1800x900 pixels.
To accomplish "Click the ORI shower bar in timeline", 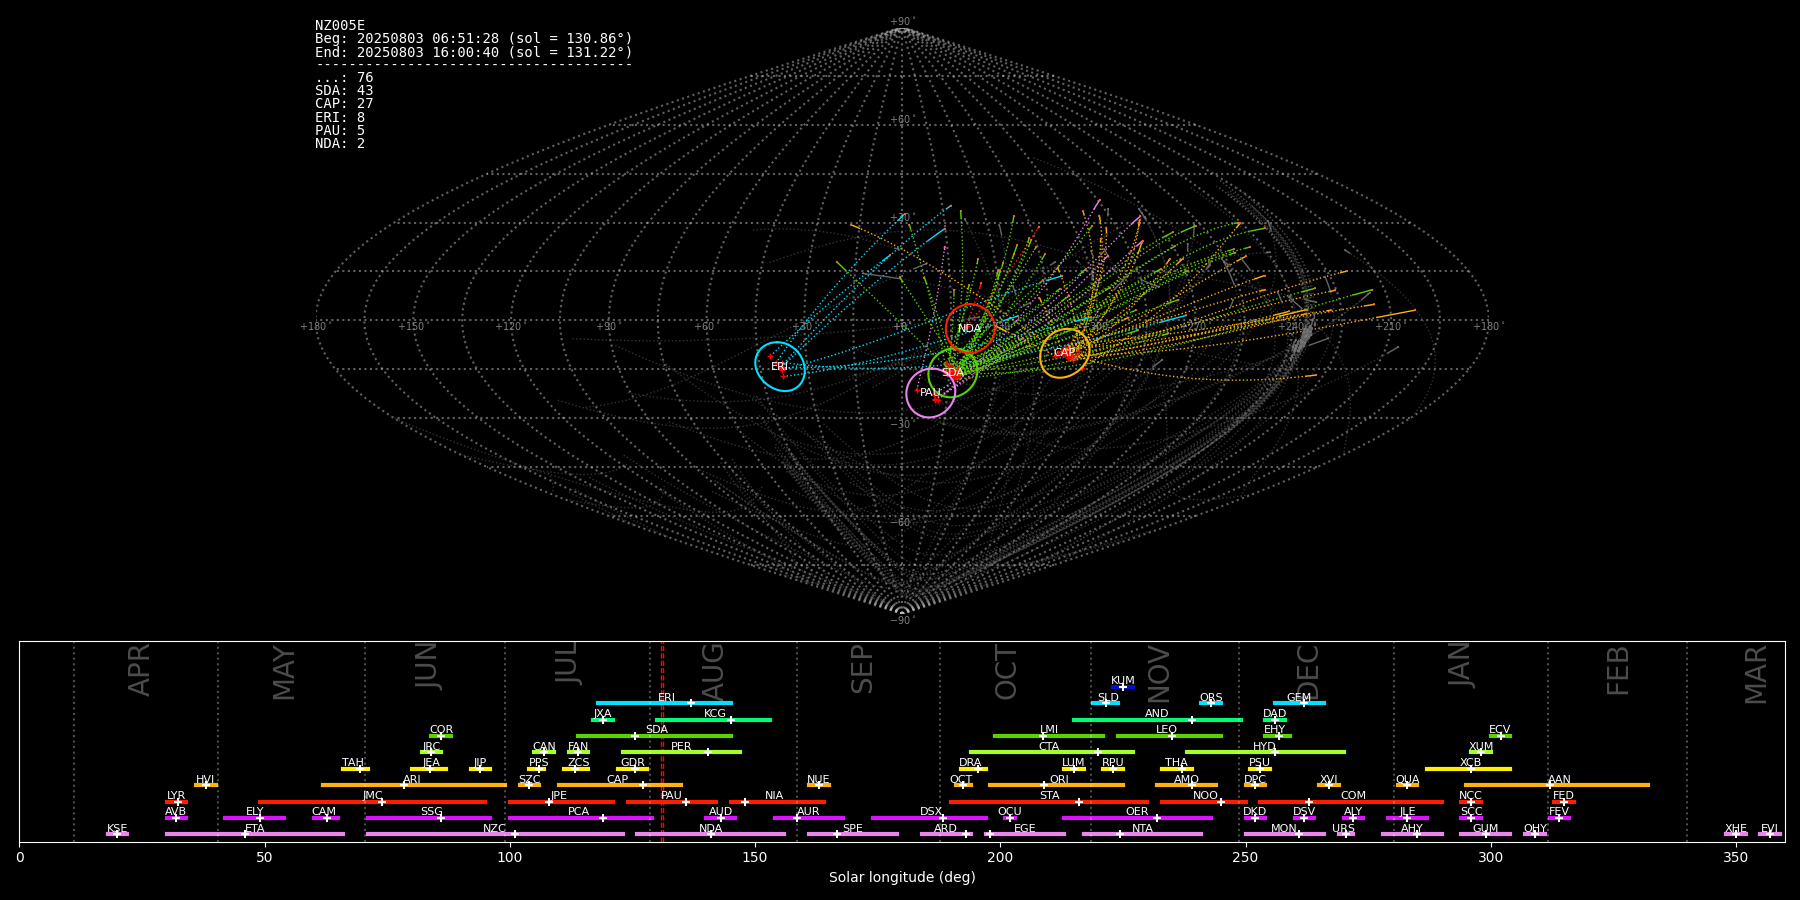I will point(1056,785).
